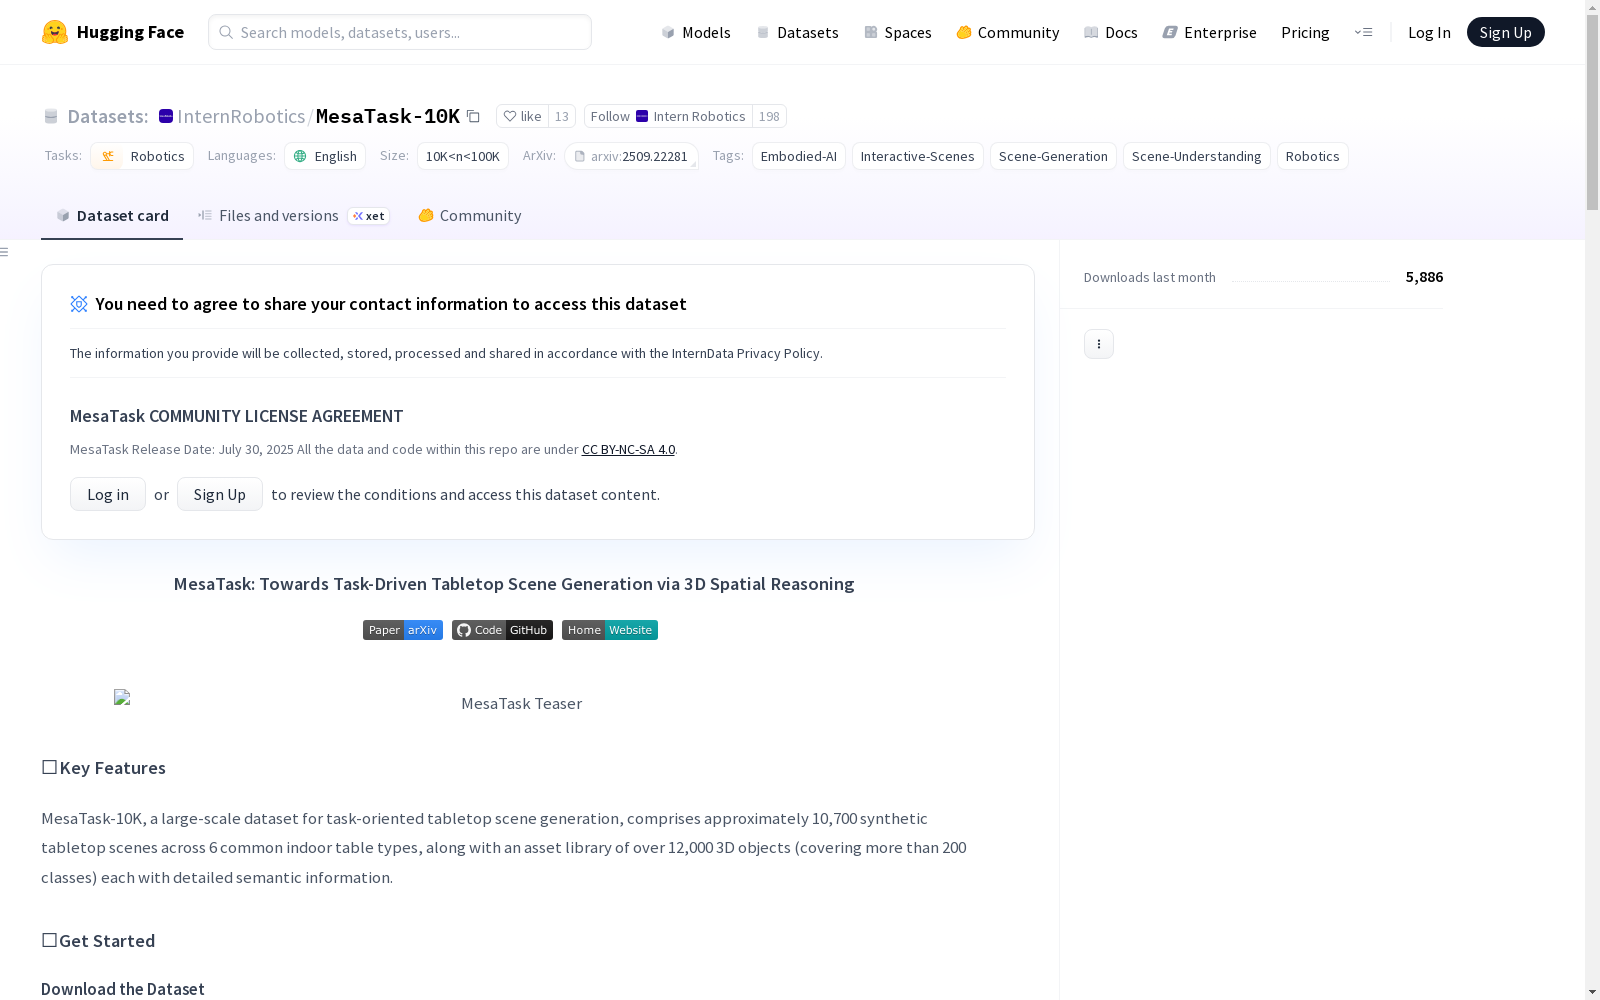
Task: Open the Paper arXiv badge
Action: point(403,630)
